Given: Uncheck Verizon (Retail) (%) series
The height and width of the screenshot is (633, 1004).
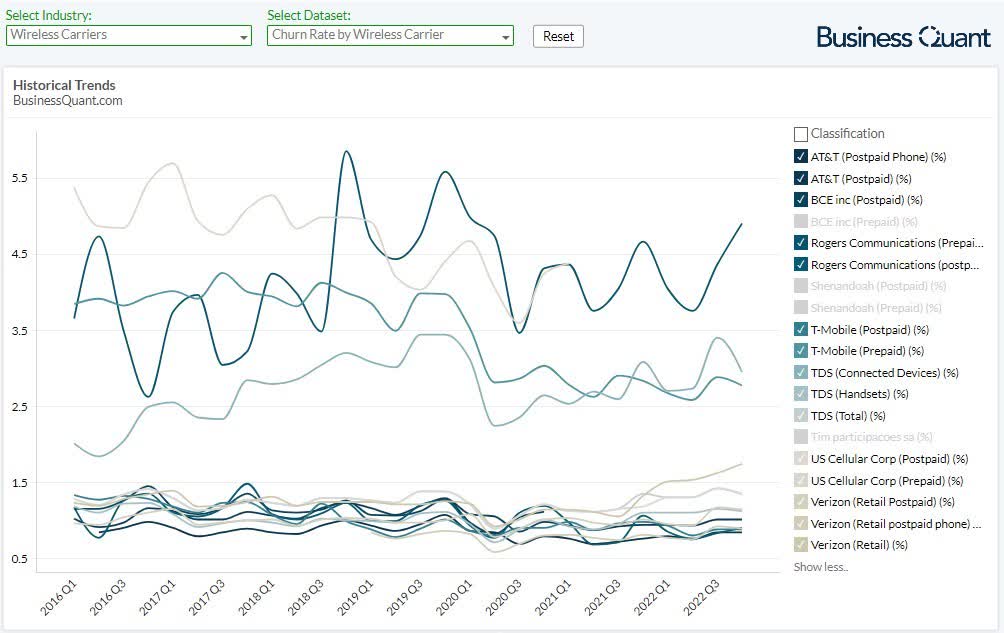Looking at the screenshot, I should 801,545.
